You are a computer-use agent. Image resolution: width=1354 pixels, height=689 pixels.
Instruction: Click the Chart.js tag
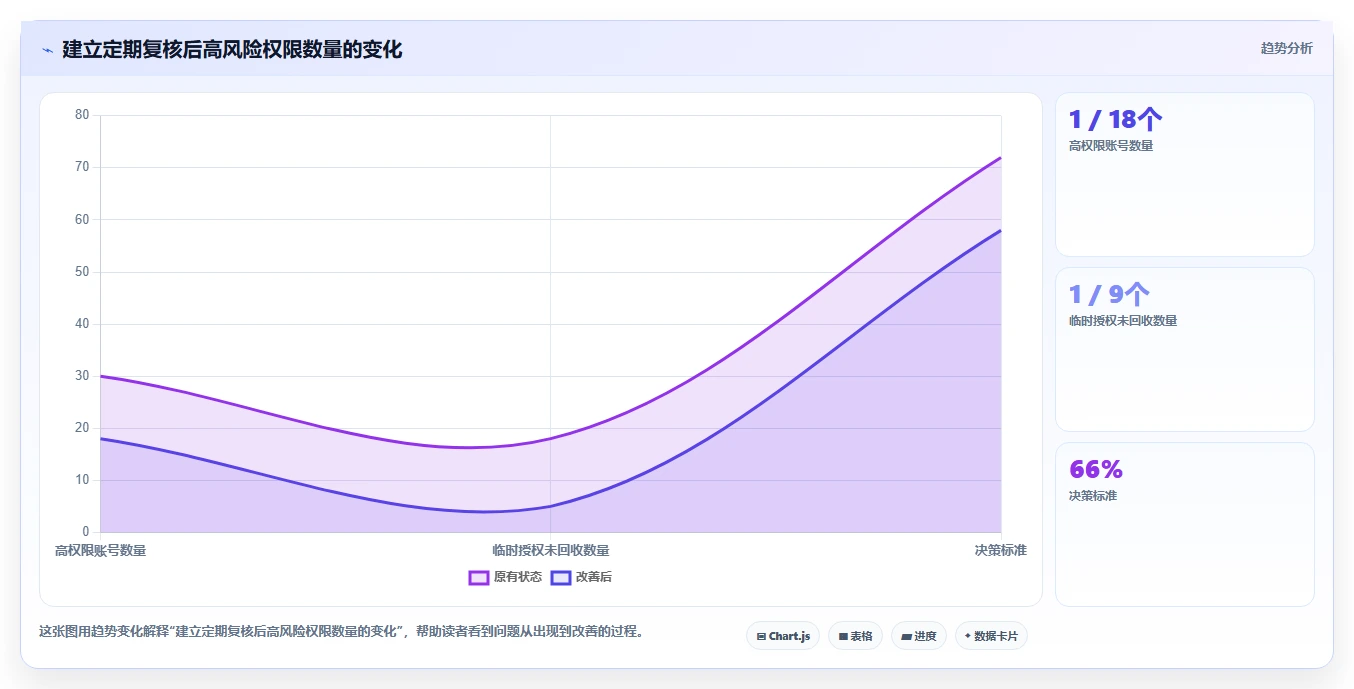point(783,636)
